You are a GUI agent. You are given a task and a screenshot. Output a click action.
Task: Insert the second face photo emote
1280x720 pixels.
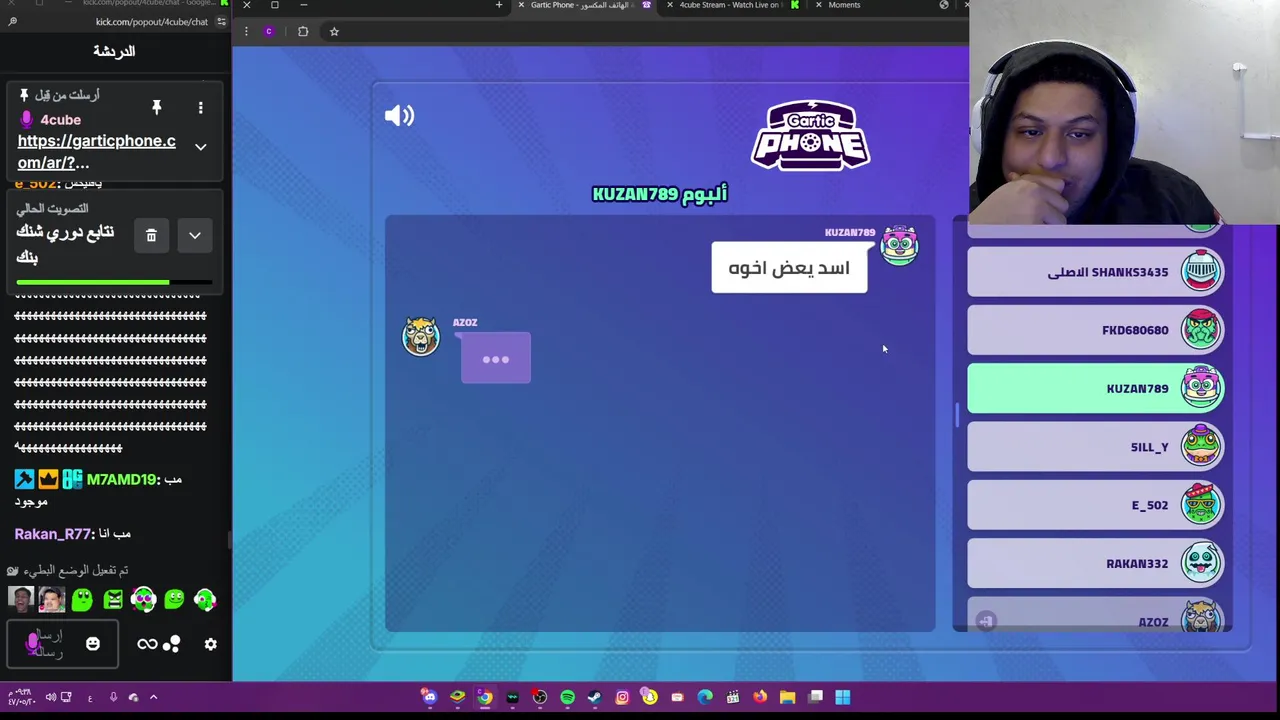coord(52,599)
